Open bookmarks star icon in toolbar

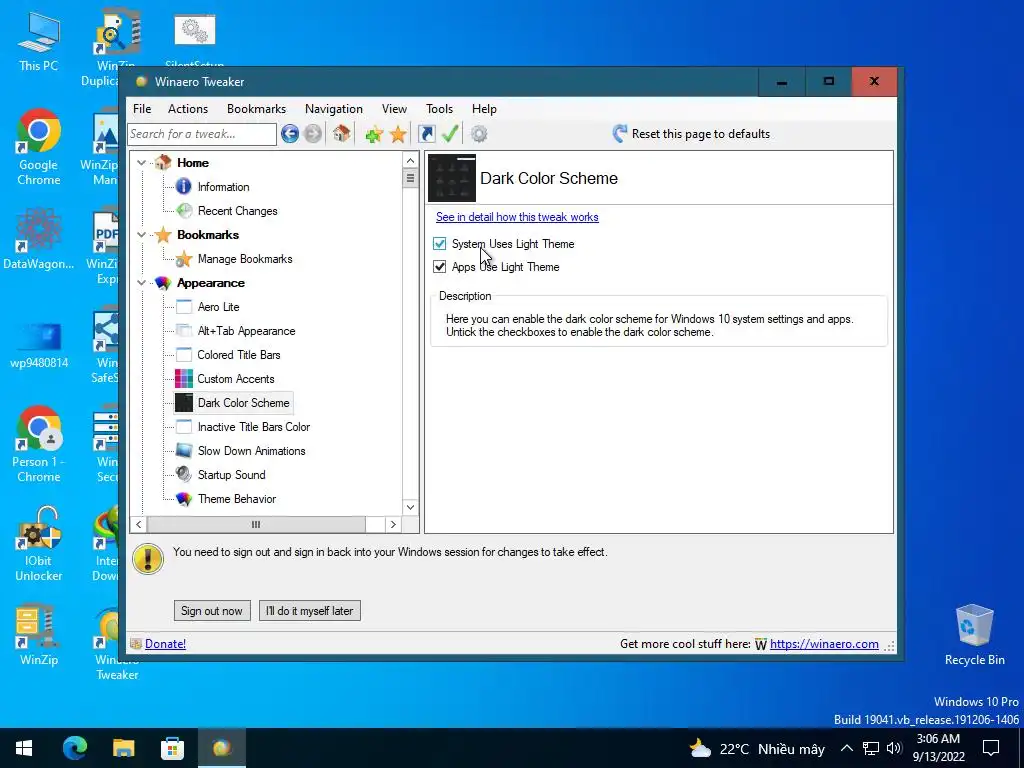click(x=398, y=135)
